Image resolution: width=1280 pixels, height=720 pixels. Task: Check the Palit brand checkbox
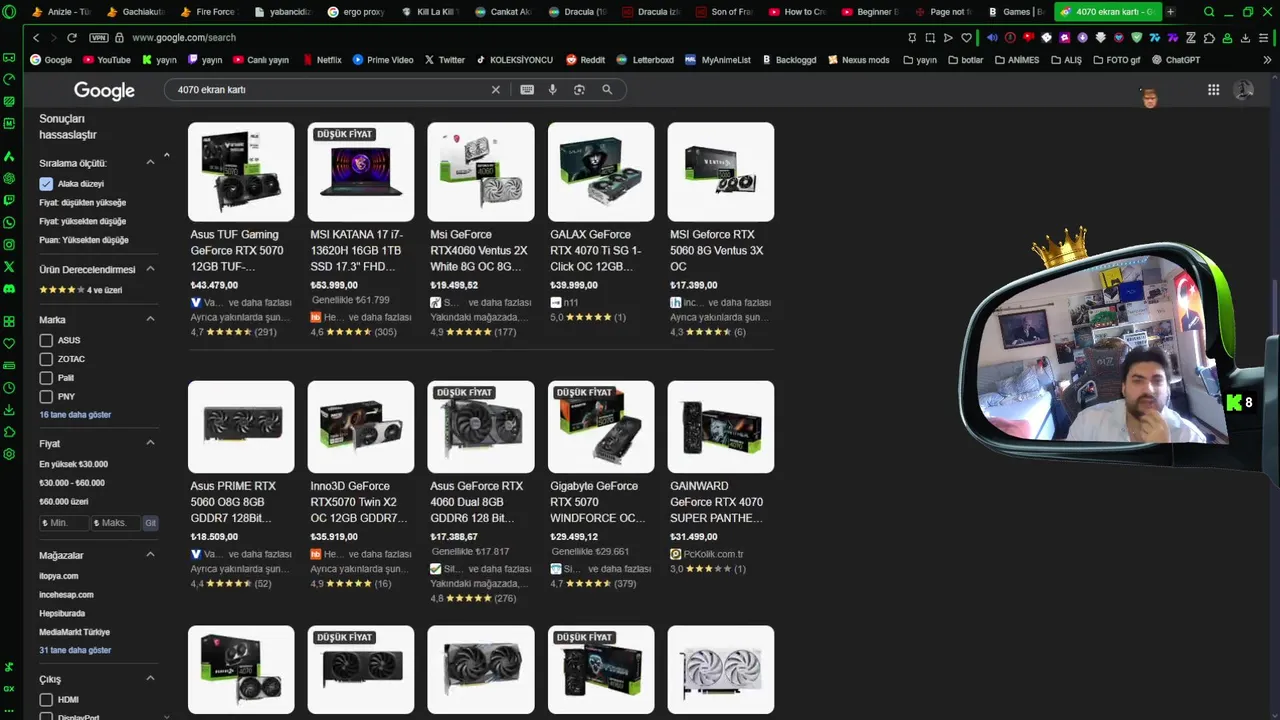[x=46, y=378]
